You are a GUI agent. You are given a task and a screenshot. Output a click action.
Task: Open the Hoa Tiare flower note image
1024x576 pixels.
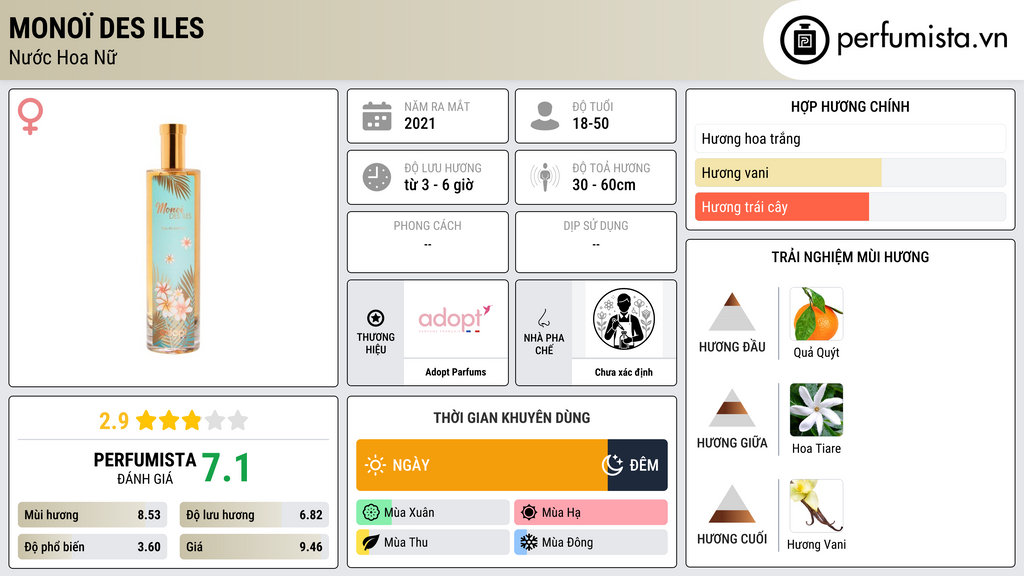[x=816, y=410]
